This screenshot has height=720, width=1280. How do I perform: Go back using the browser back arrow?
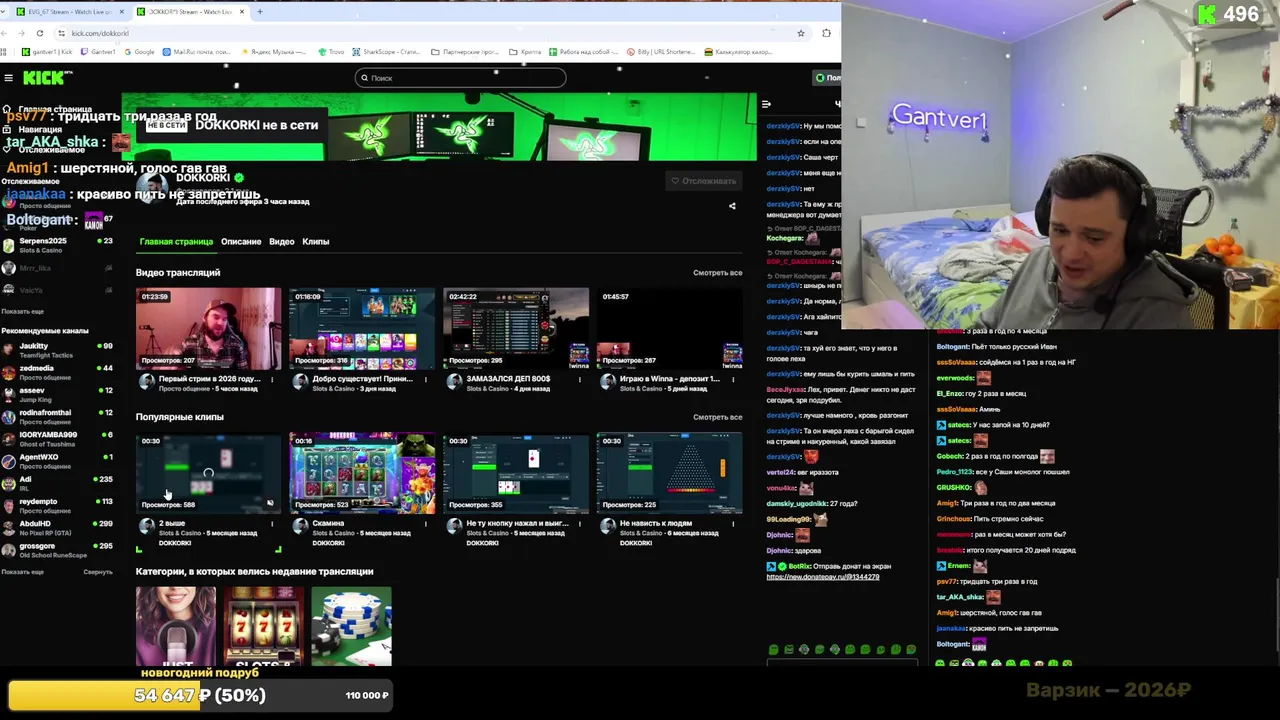click(x=6, y=33)
